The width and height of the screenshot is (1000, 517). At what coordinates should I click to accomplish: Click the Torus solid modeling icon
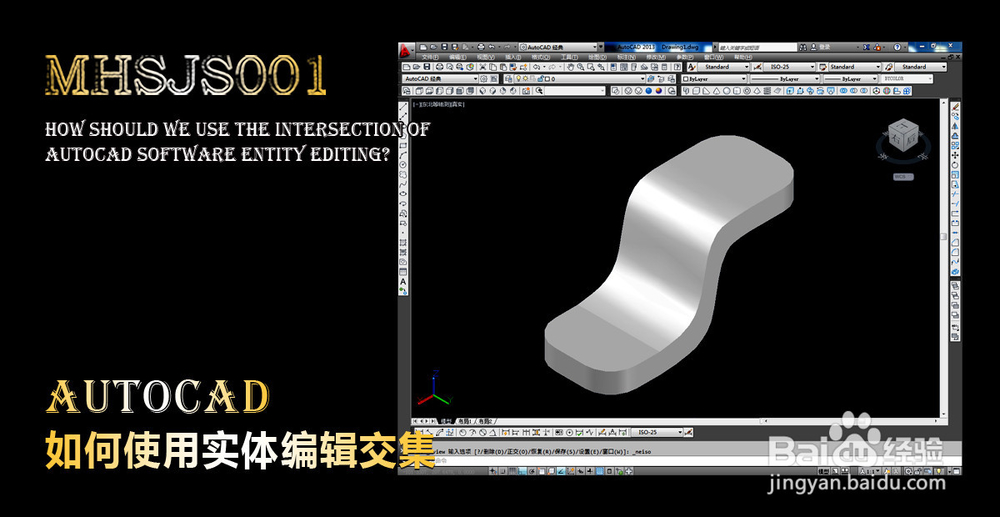pyautogui.click(x=747, y=91)
